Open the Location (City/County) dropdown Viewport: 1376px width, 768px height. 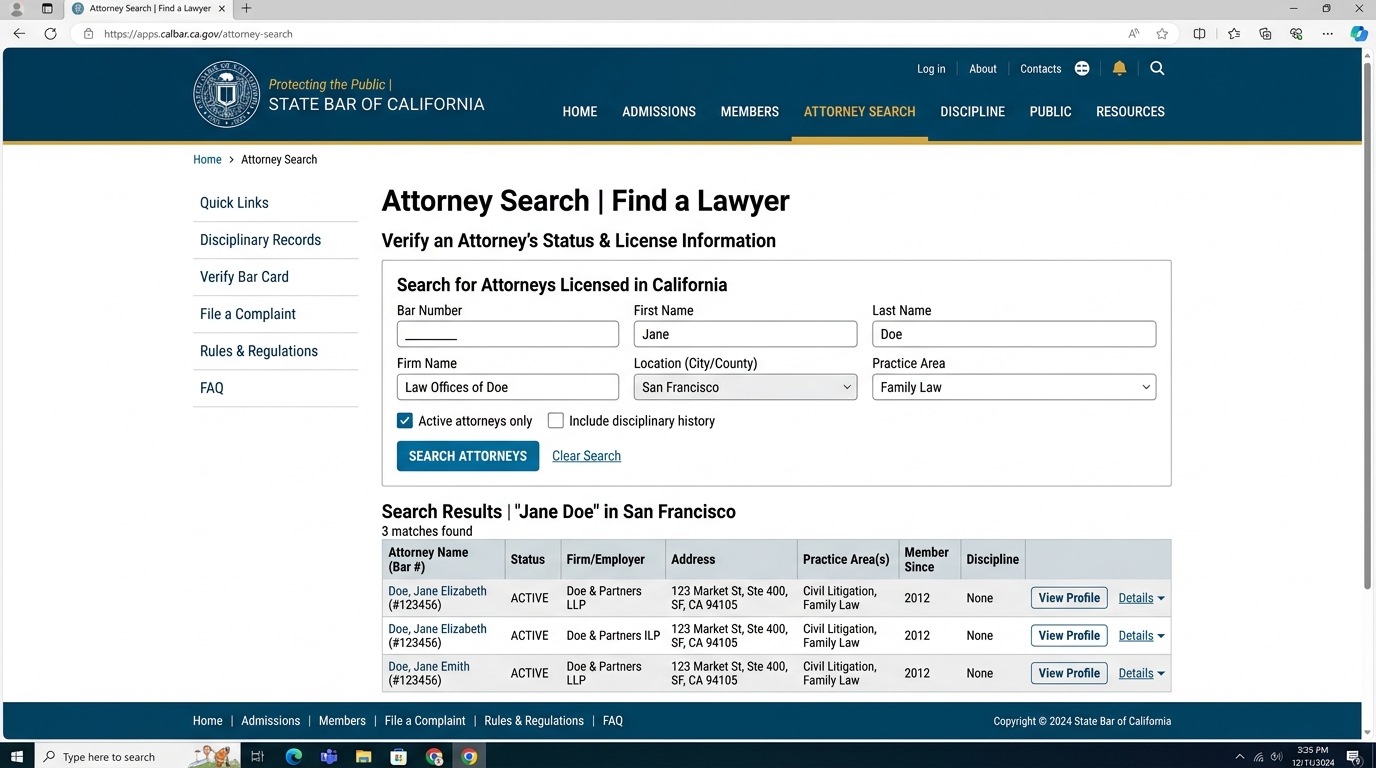pos(745,387)
